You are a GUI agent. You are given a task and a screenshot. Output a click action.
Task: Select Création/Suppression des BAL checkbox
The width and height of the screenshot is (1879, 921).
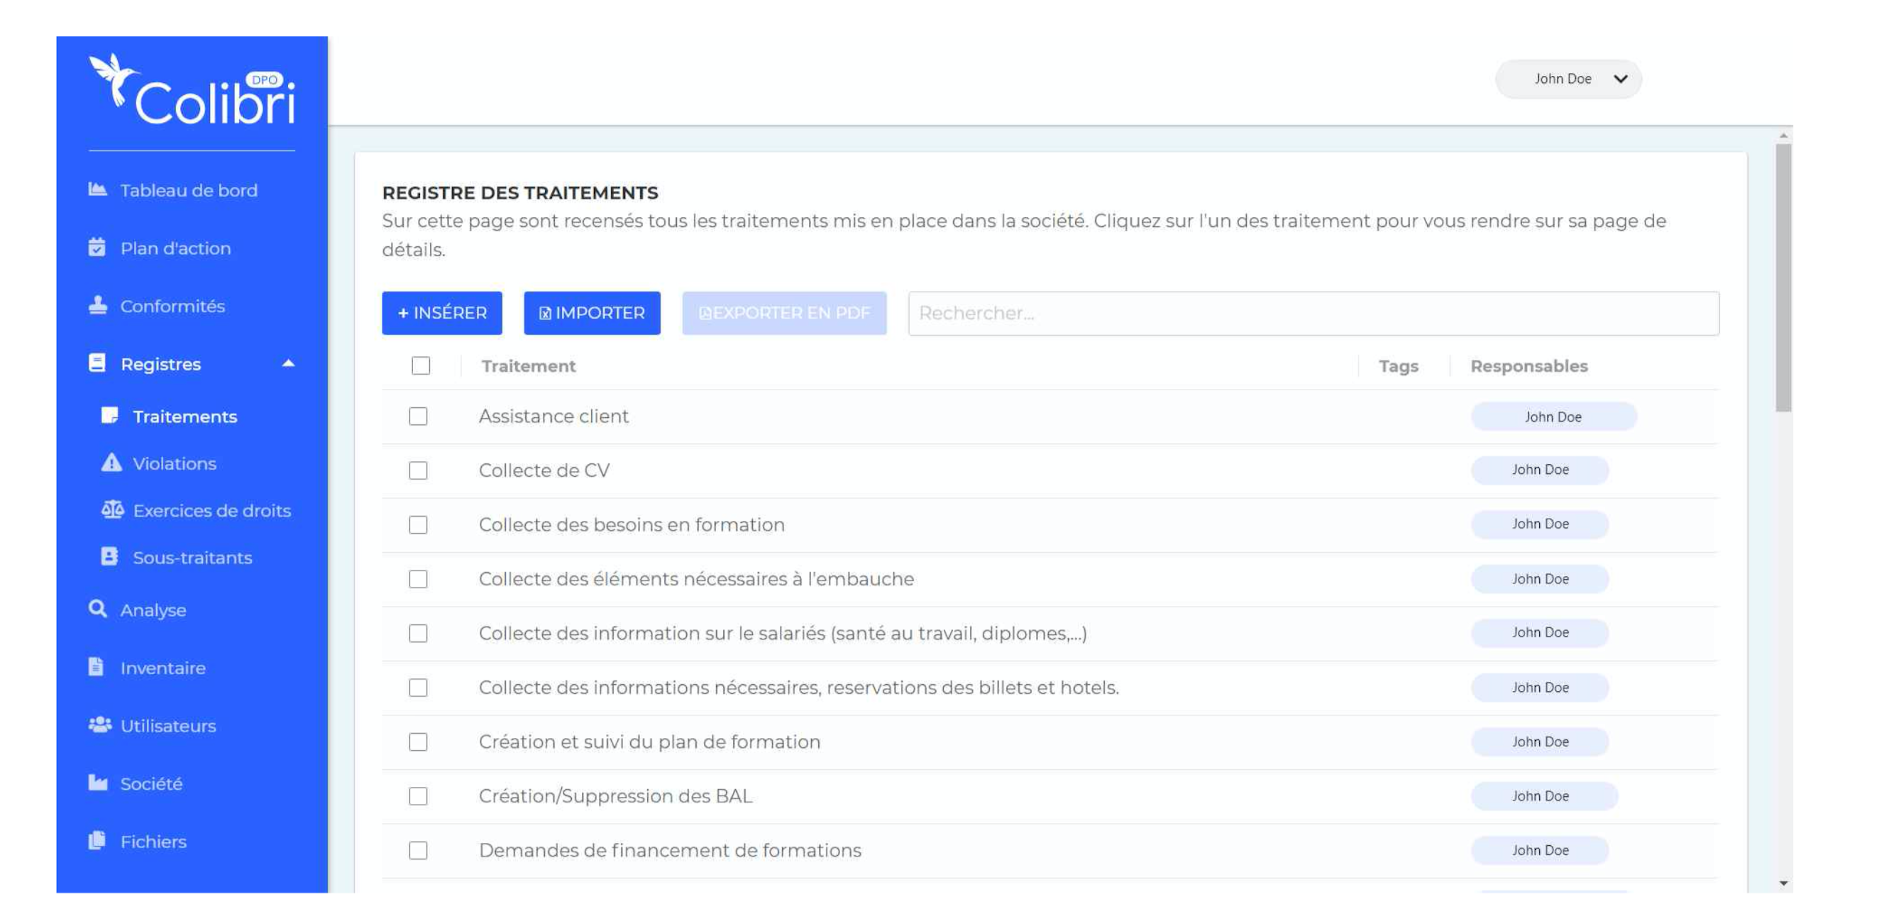[x=418, y=796]
